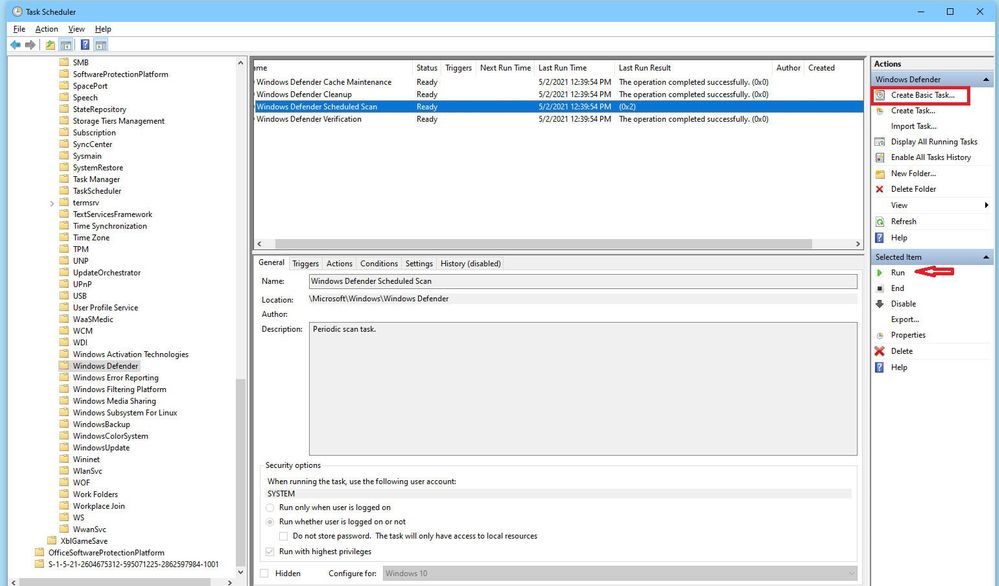The image size is (999, 586).
Task: Click the Up one level folder icon
Action: pyautogui.click(x=50, y=45)
